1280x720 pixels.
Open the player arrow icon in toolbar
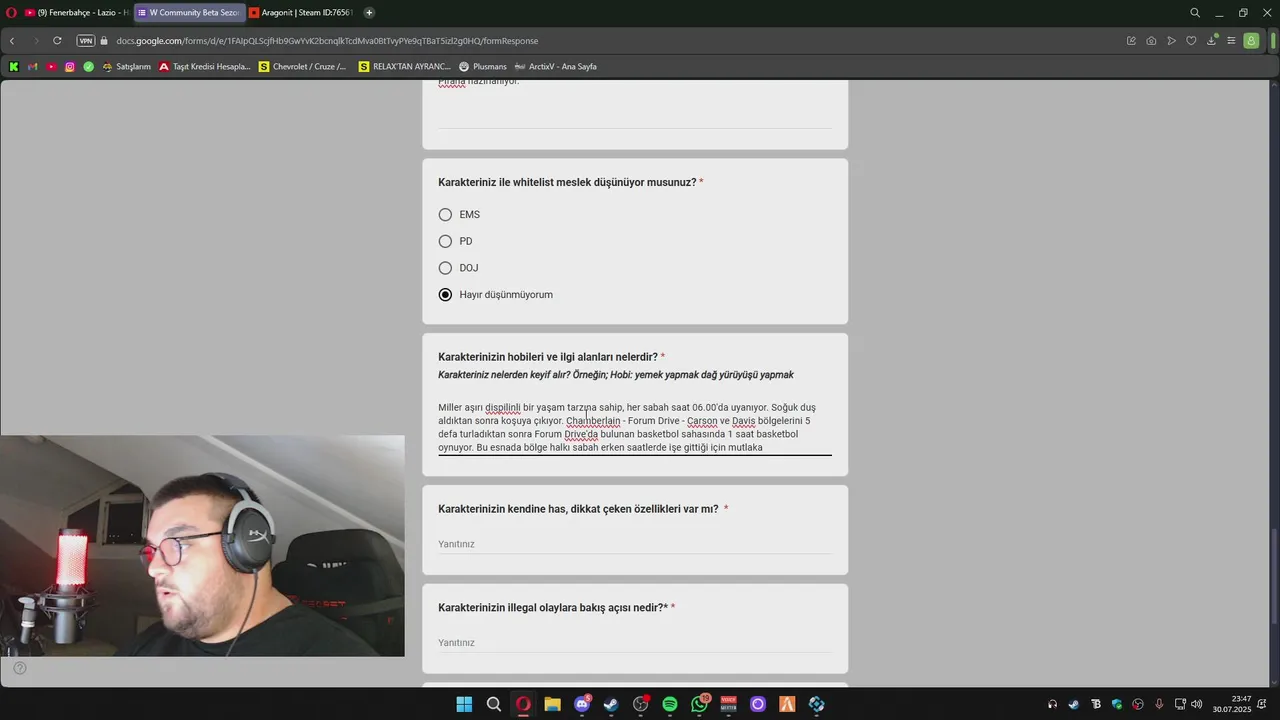1171,41
